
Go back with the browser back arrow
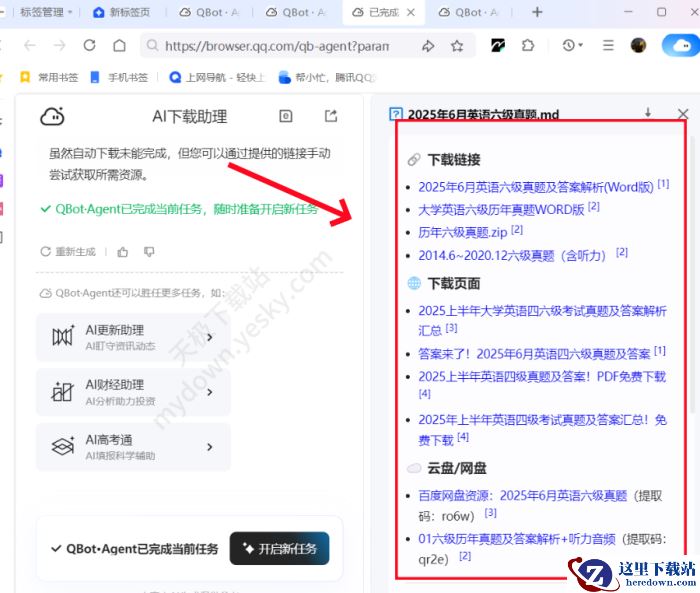click(30, 45)
